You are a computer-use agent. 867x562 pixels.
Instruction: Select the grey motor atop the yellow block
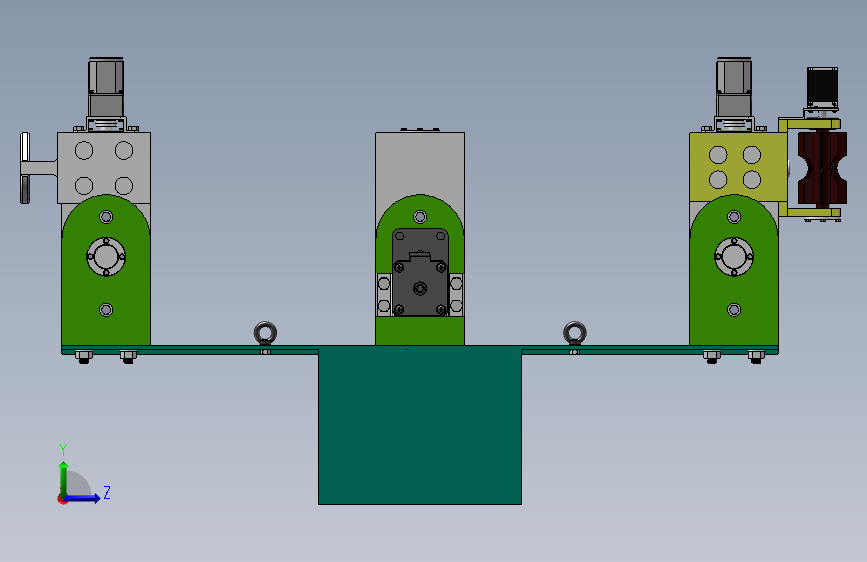coord(734,87)
